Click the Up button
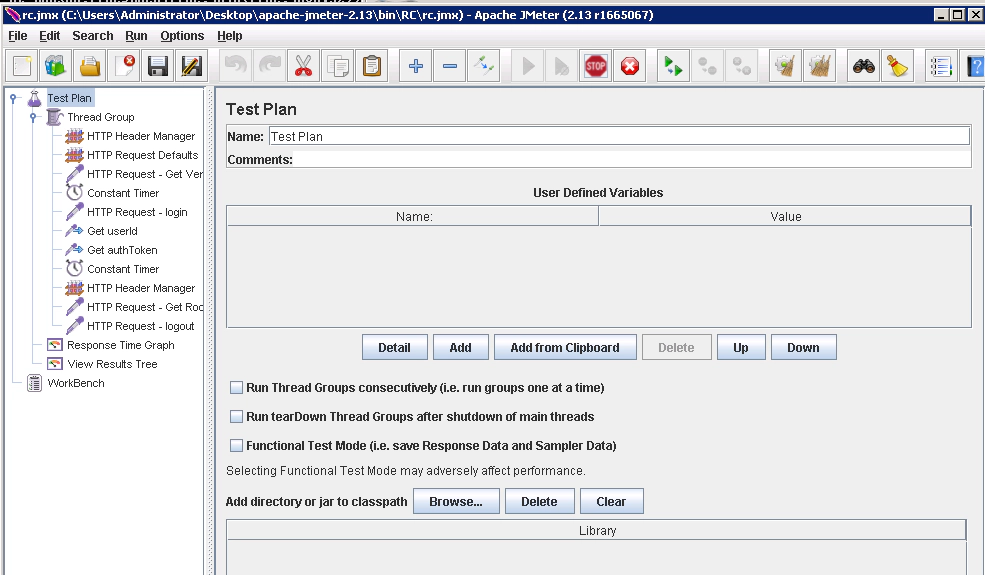 click(x=741, y=348)
